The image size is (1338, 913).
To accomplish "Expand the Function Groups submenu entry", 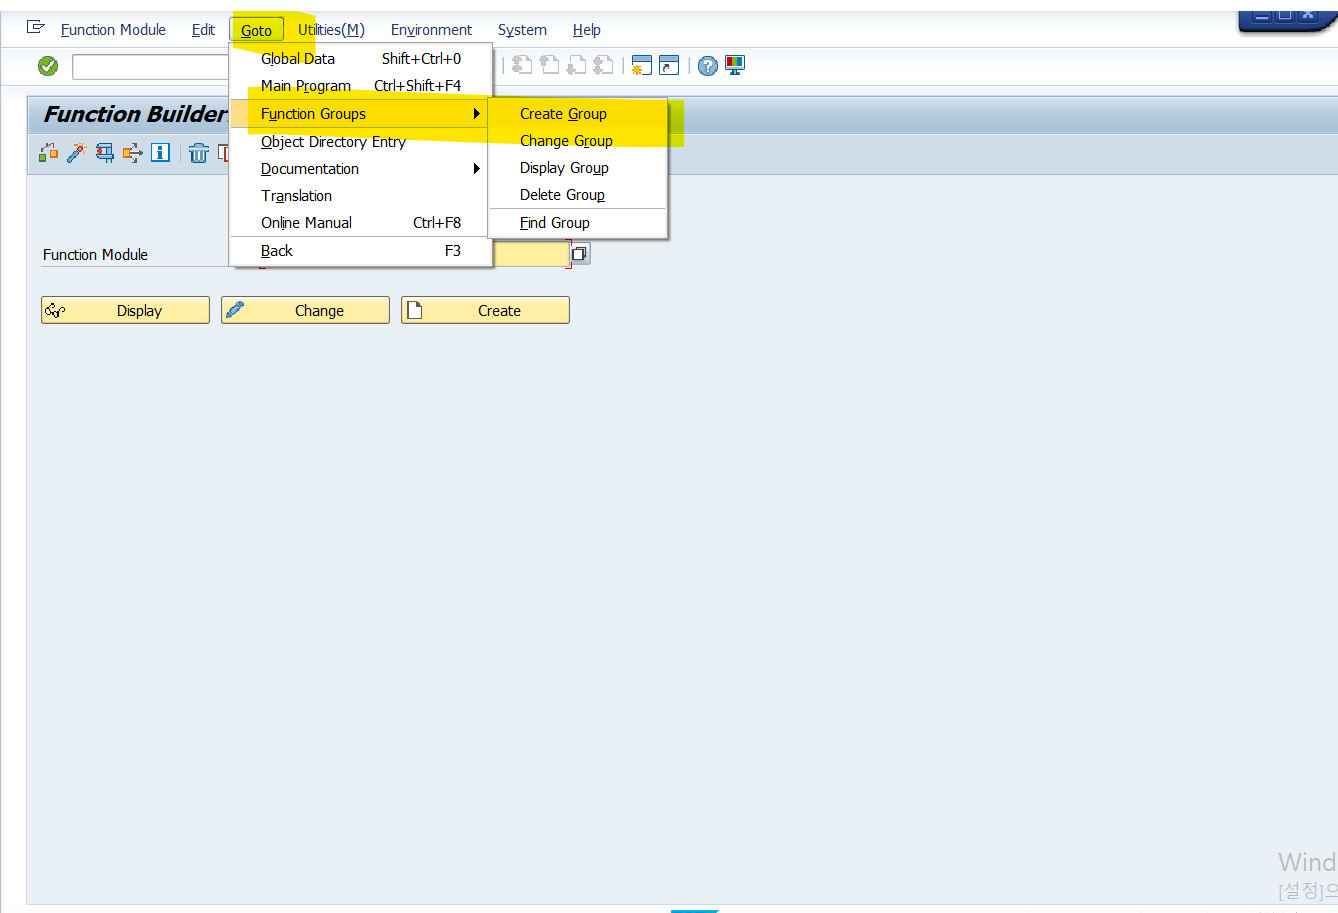I will (361, 114).
